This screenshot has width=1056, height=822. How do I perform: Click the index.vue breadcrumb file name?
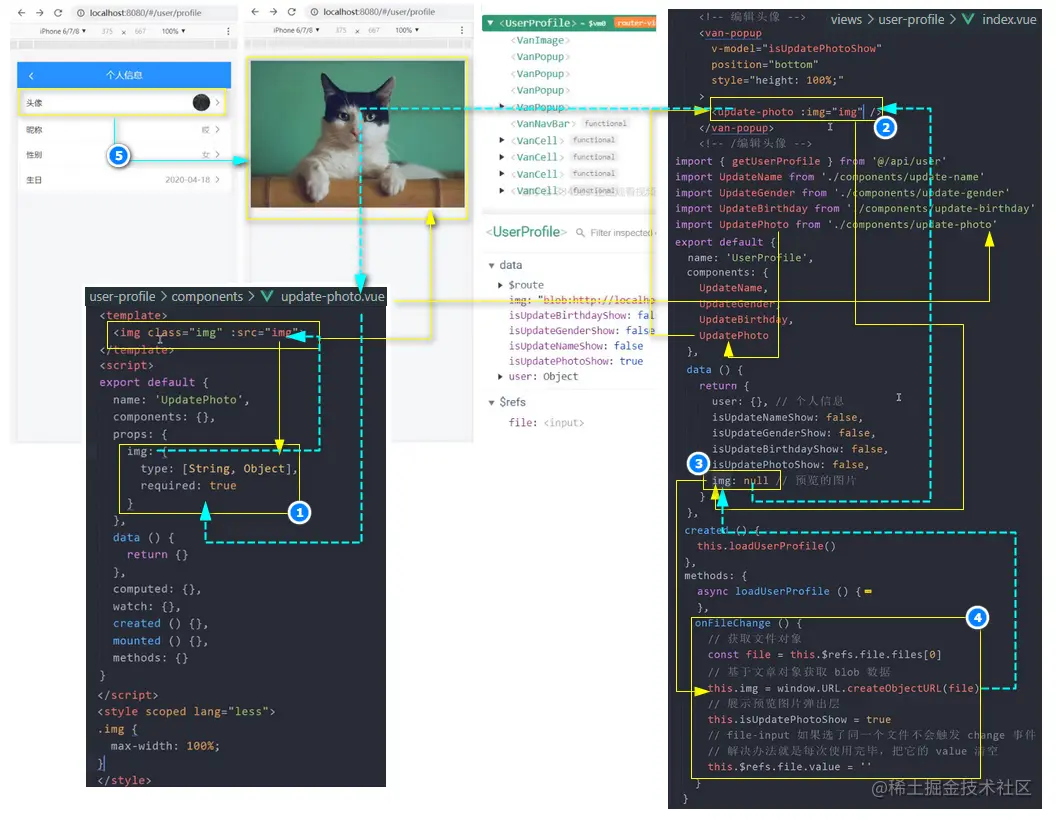point(1009,20)
